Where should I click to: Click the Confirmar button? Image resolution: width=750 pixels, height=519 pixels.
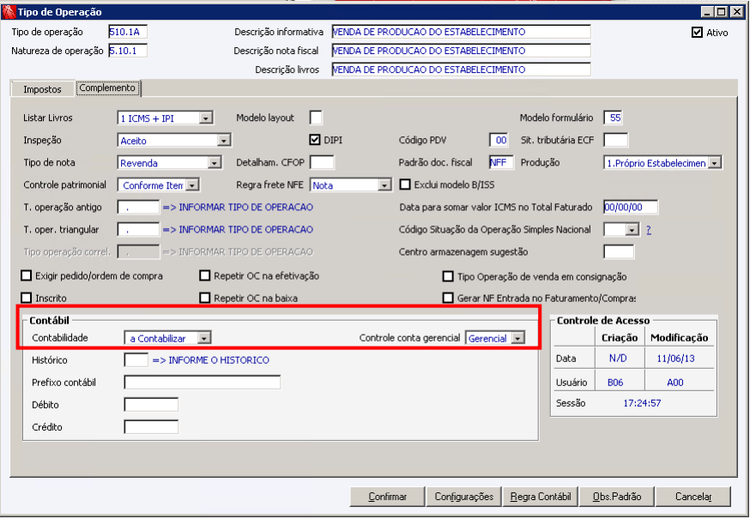[x=387, y=497]
